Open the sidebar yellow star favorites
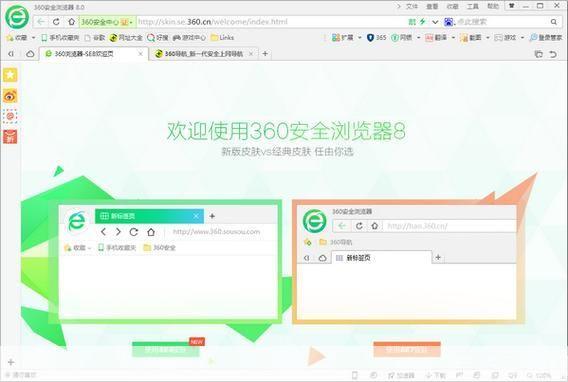The width and height of the screenshot is (568, 382). tap(10, 75)
